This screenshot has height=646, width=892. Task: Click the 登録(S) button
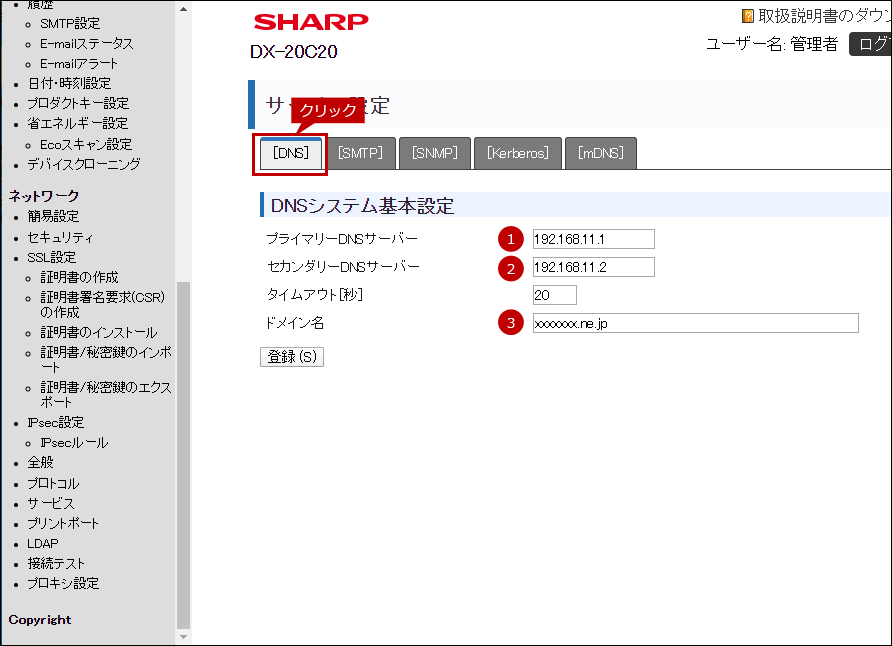tap(292, 357)
